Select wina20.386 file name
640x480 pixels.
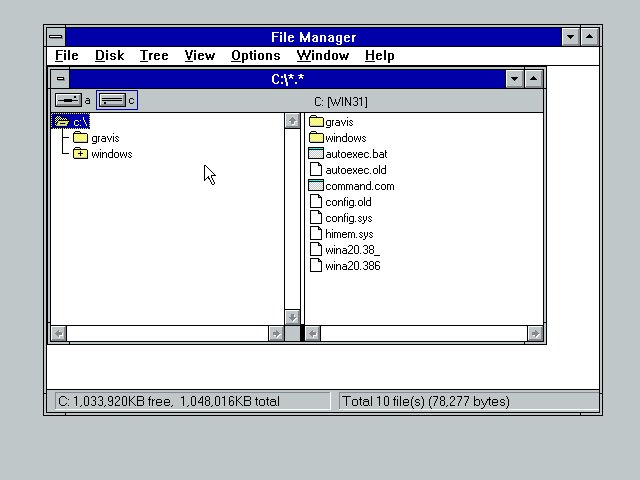(353, 266)
